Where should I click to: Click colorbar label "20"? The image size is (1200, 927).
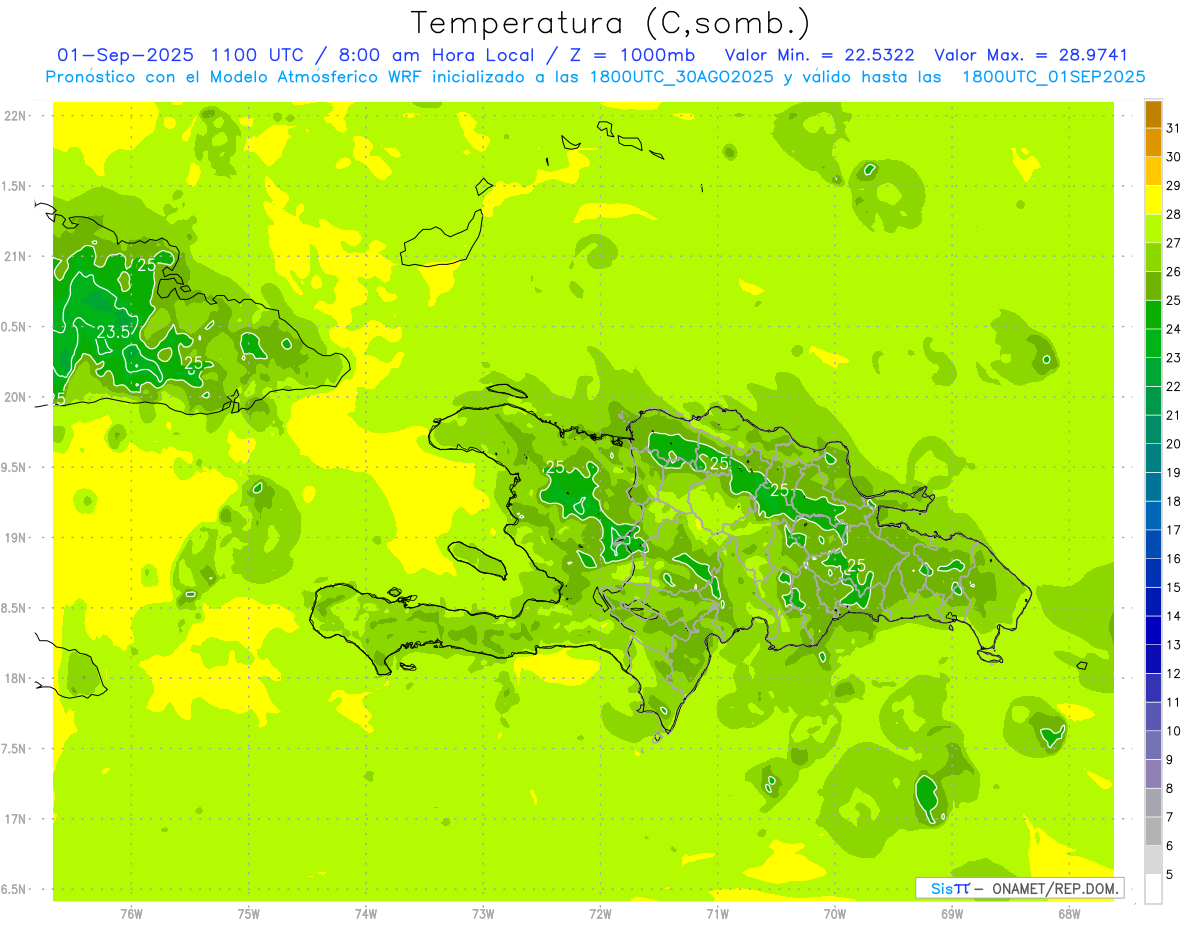point(1174,444)
